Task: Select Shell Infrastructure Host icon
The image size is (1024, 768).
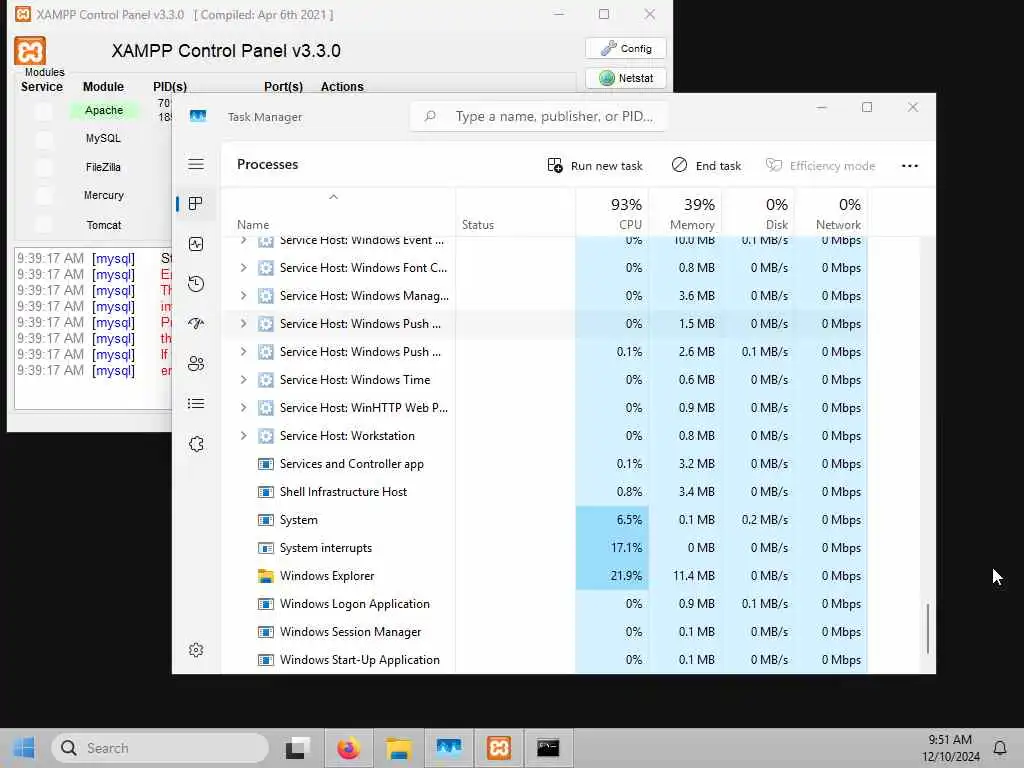Action: click(265, 492)
